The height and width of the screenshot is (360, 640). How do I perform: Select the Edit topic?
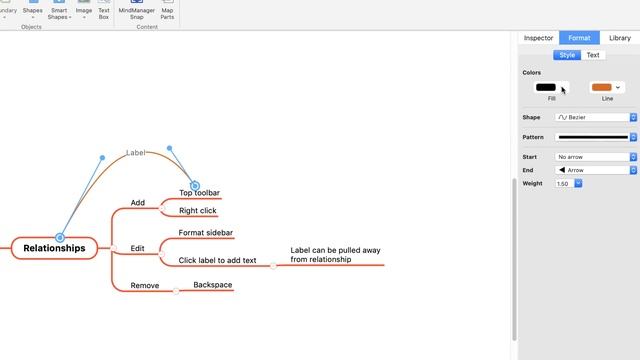pyautogui.click(x=137, y=248)
